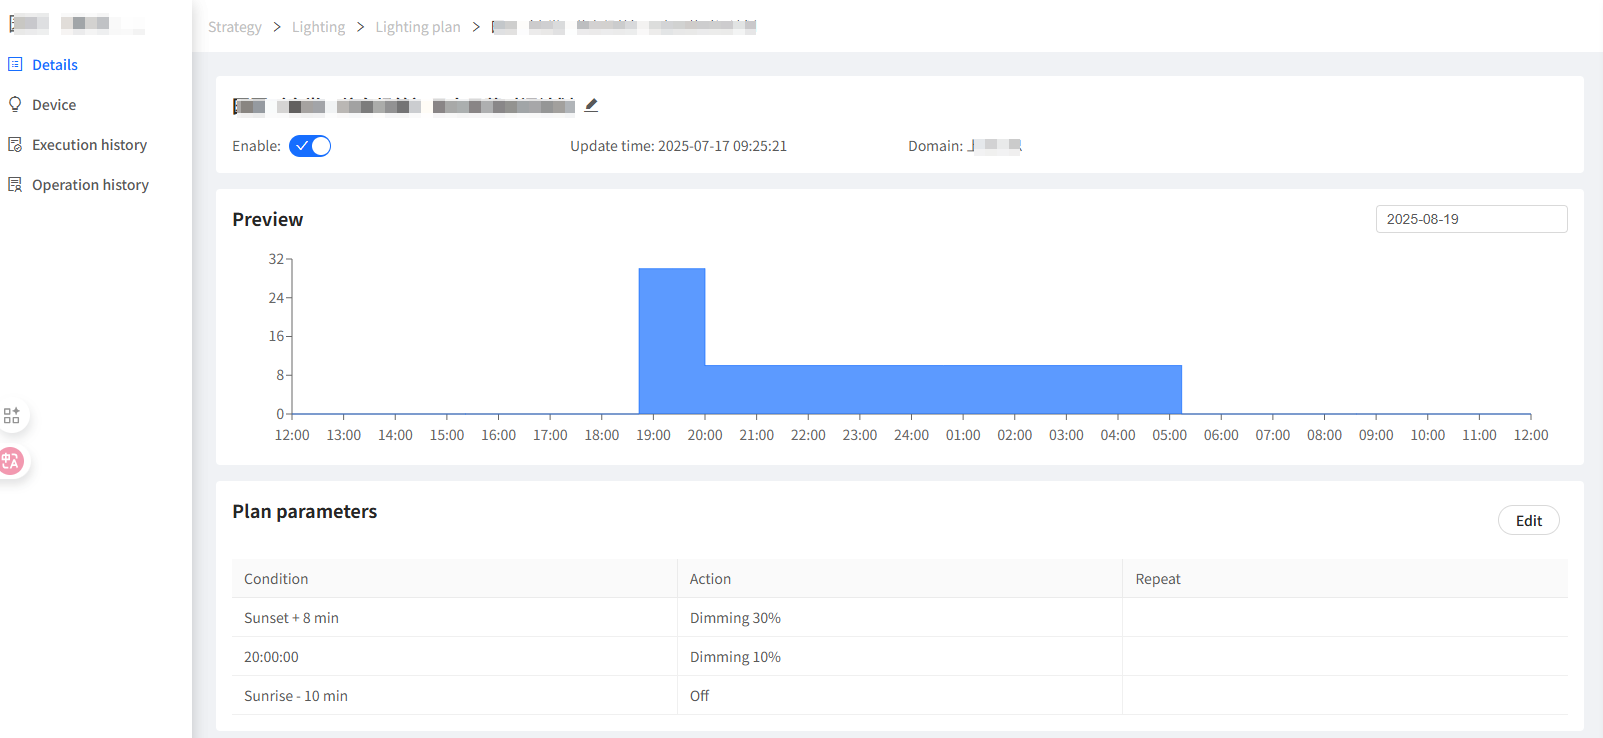Click the Action column header

(x=900, y=579)
